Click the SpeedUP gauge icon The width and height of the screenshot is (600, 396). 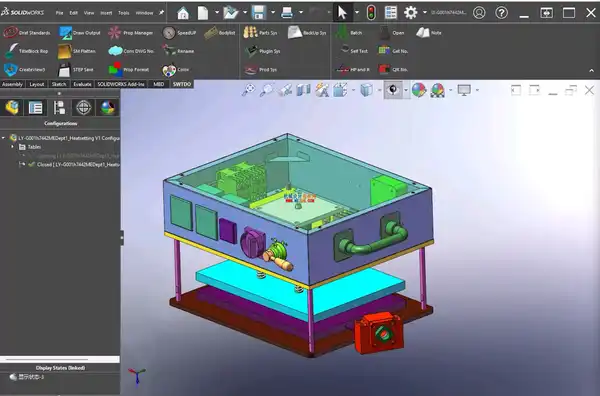click(x=169, y=33)
